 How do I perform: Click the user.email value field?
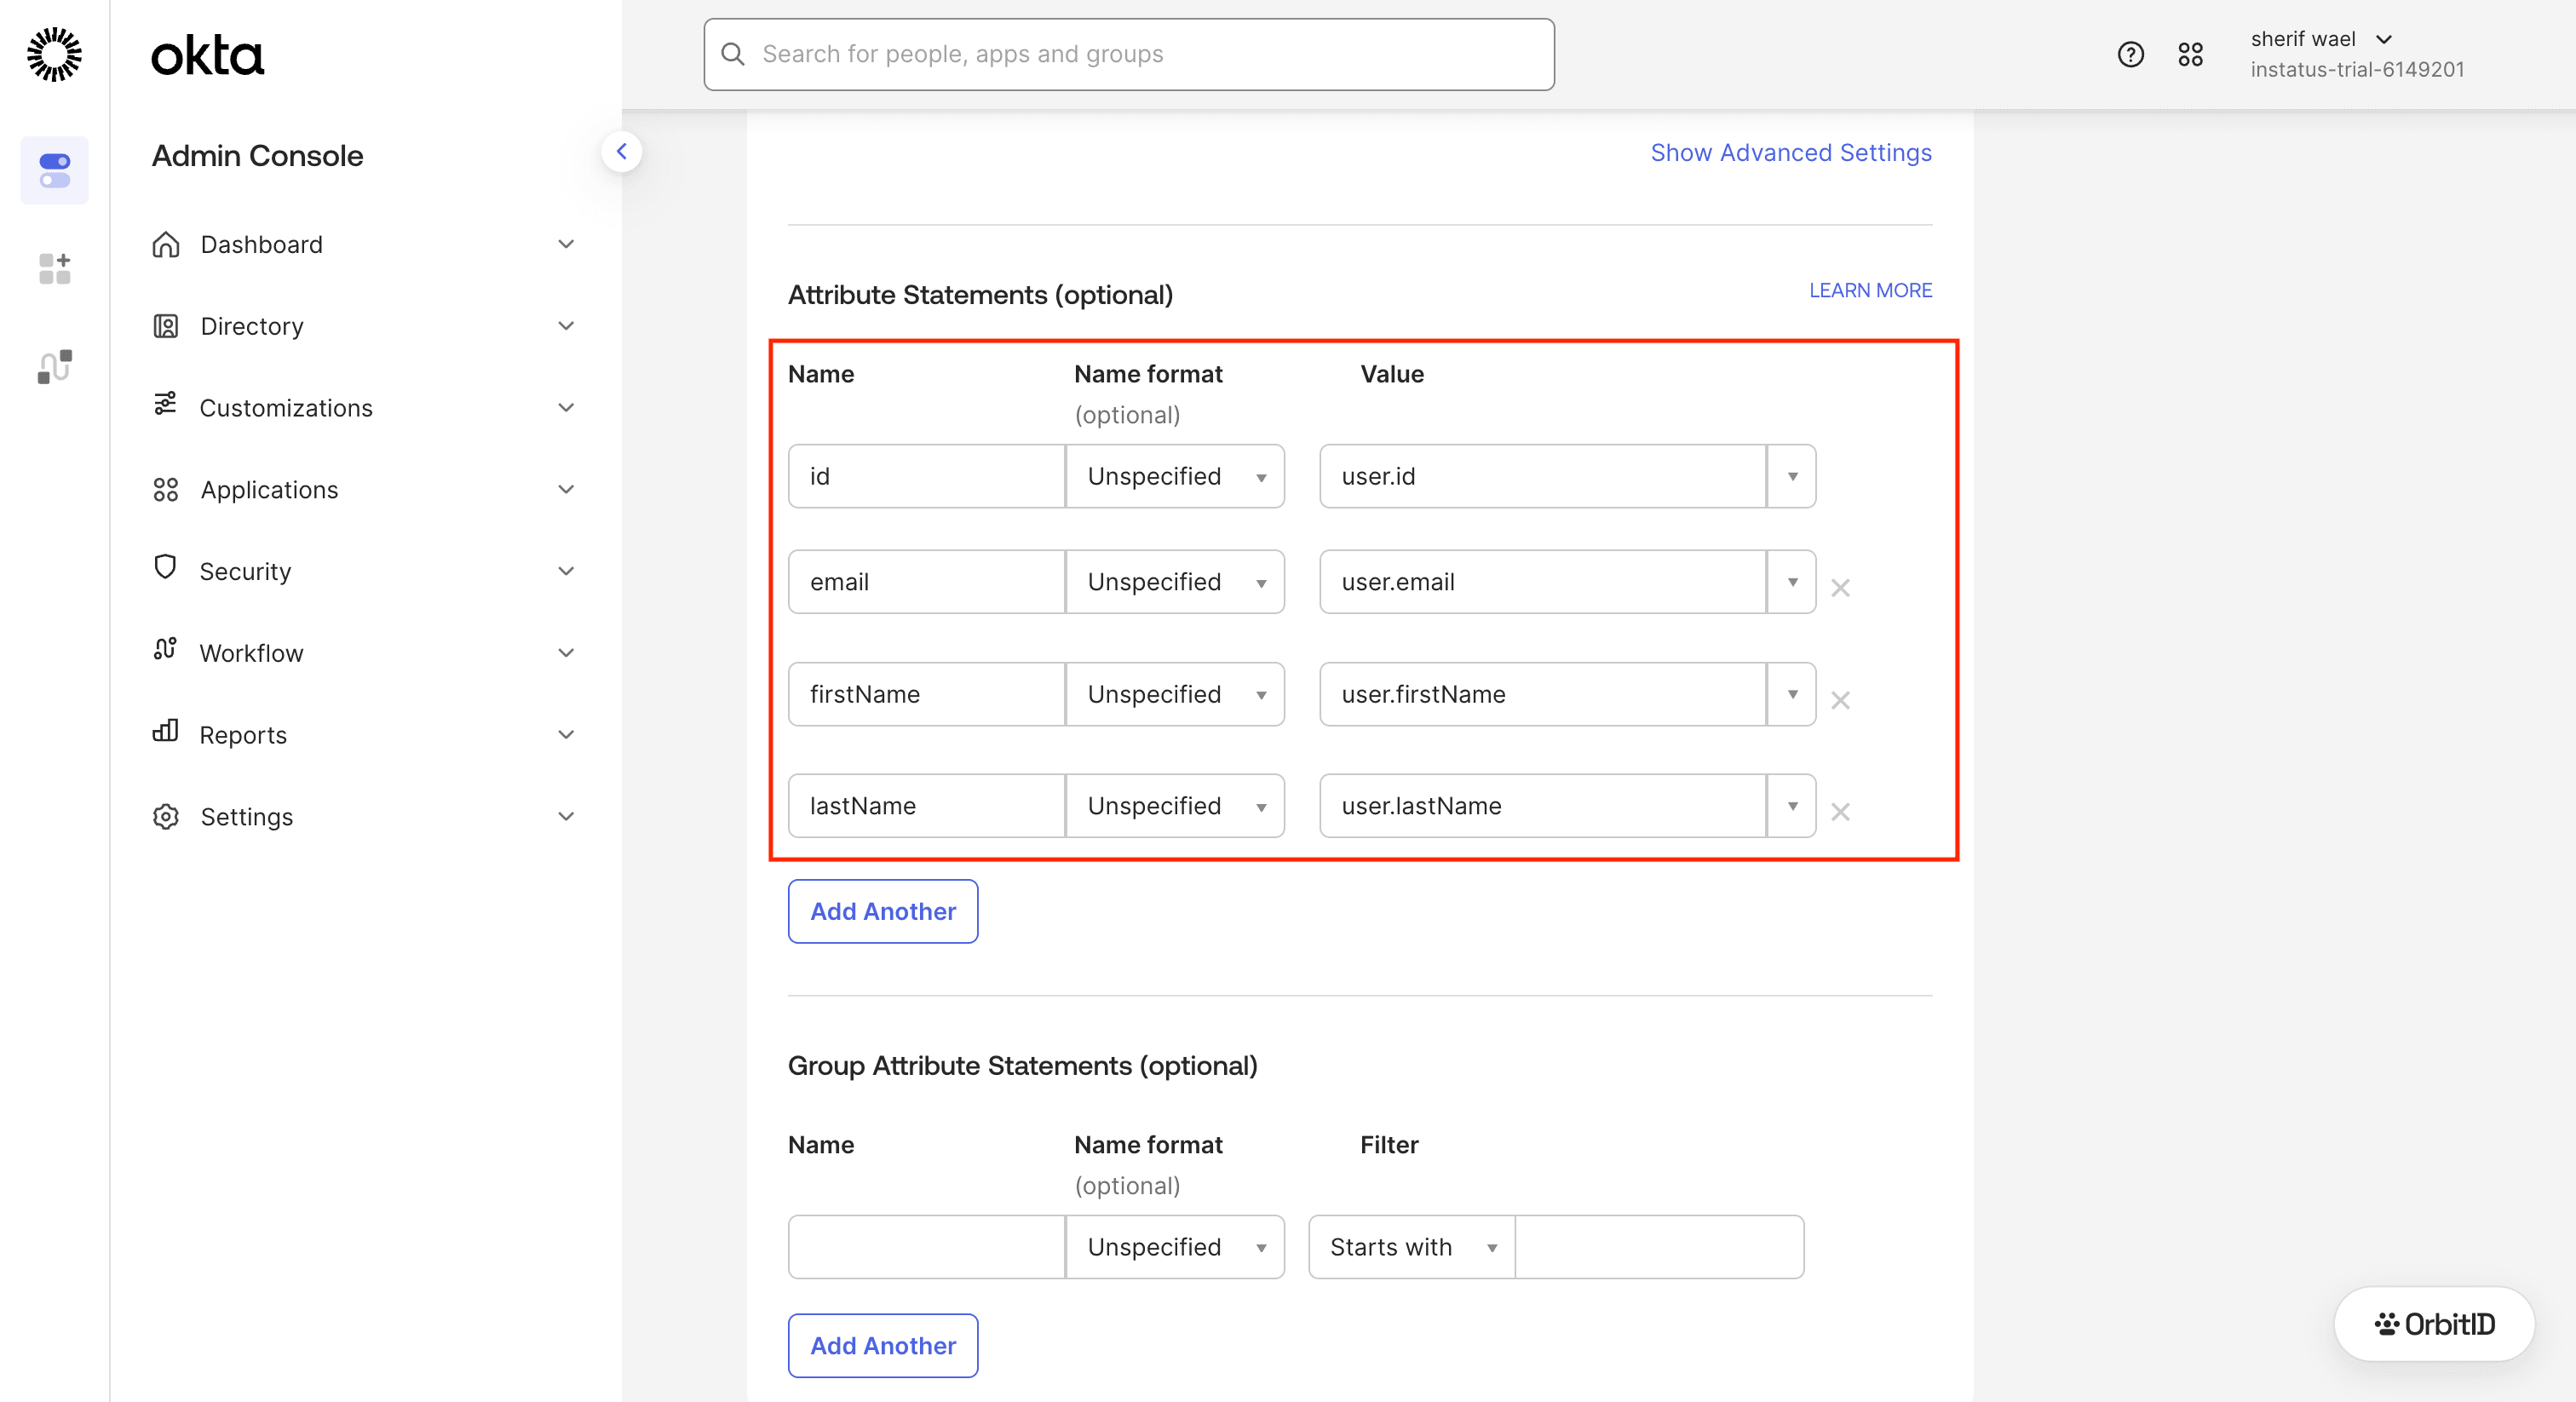click(1543, 582)
